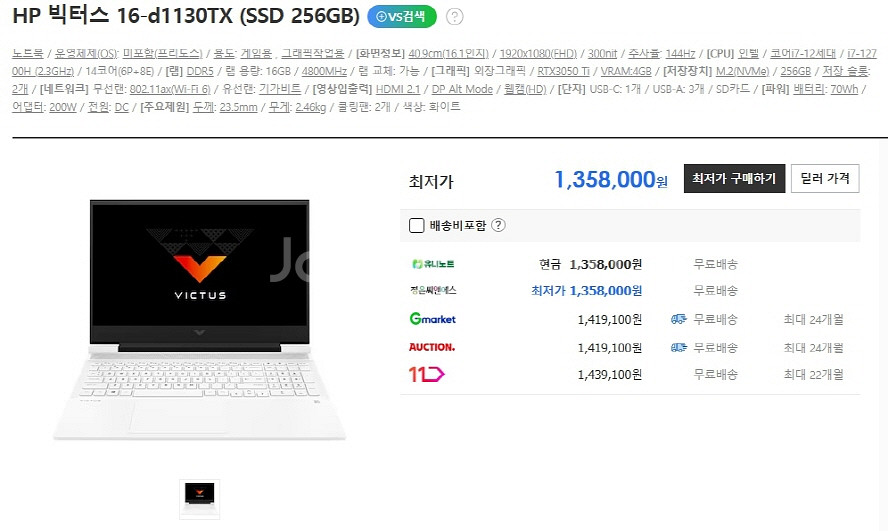The height and width of the screenshot is (531, 888).
Task: Open the 정은씨앤에스 seller logo
Action: (433, 290)
